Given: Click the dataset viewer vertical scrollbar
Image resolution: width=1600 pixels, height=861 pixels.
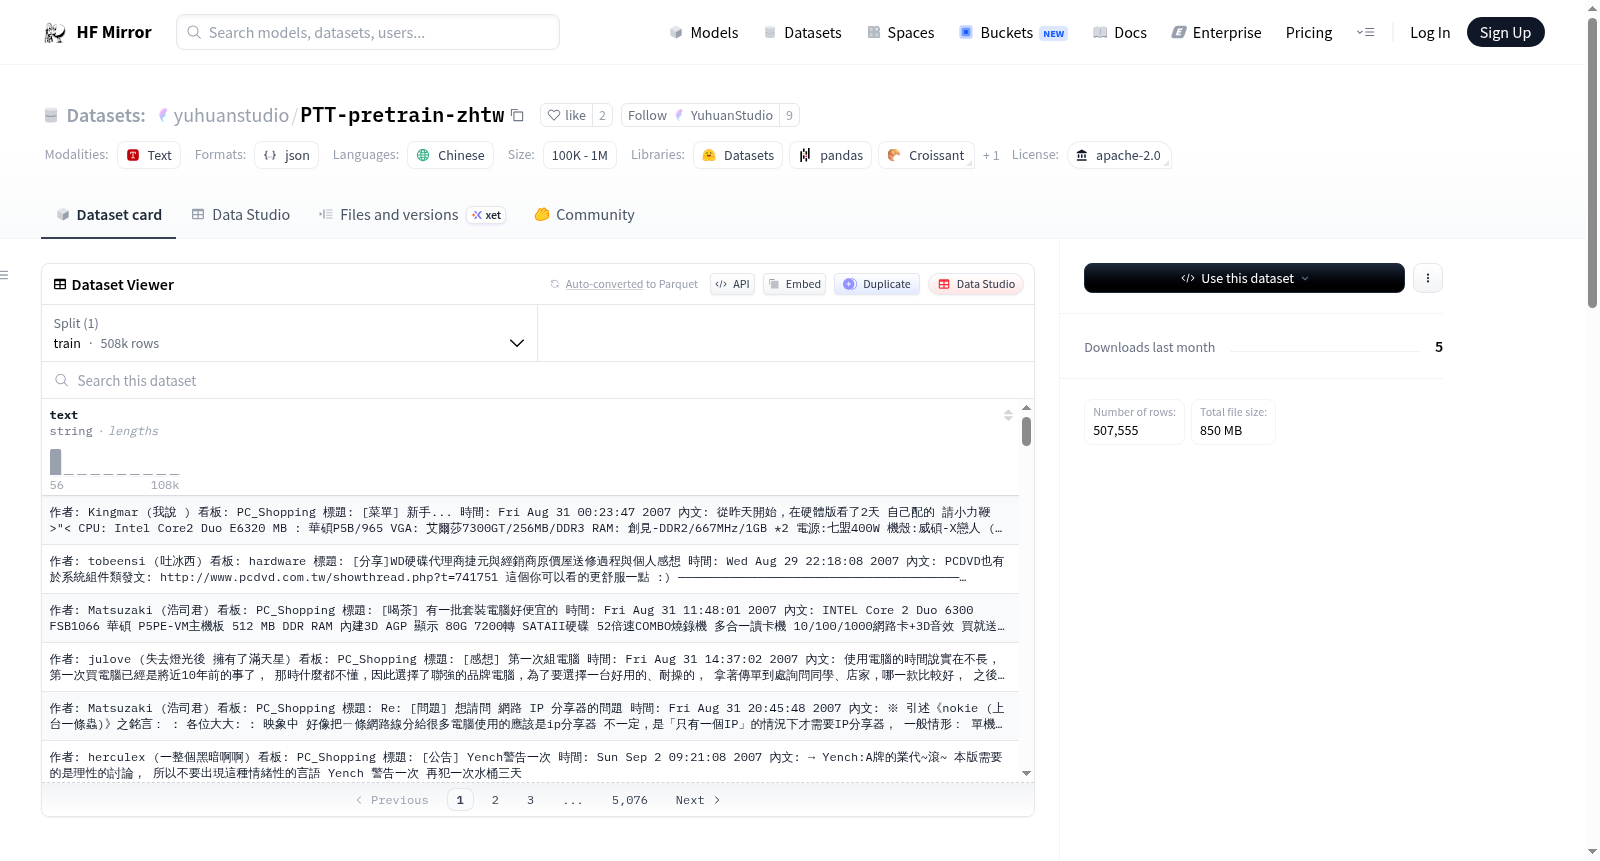Looking at the screenshot, I should 1026,431.
